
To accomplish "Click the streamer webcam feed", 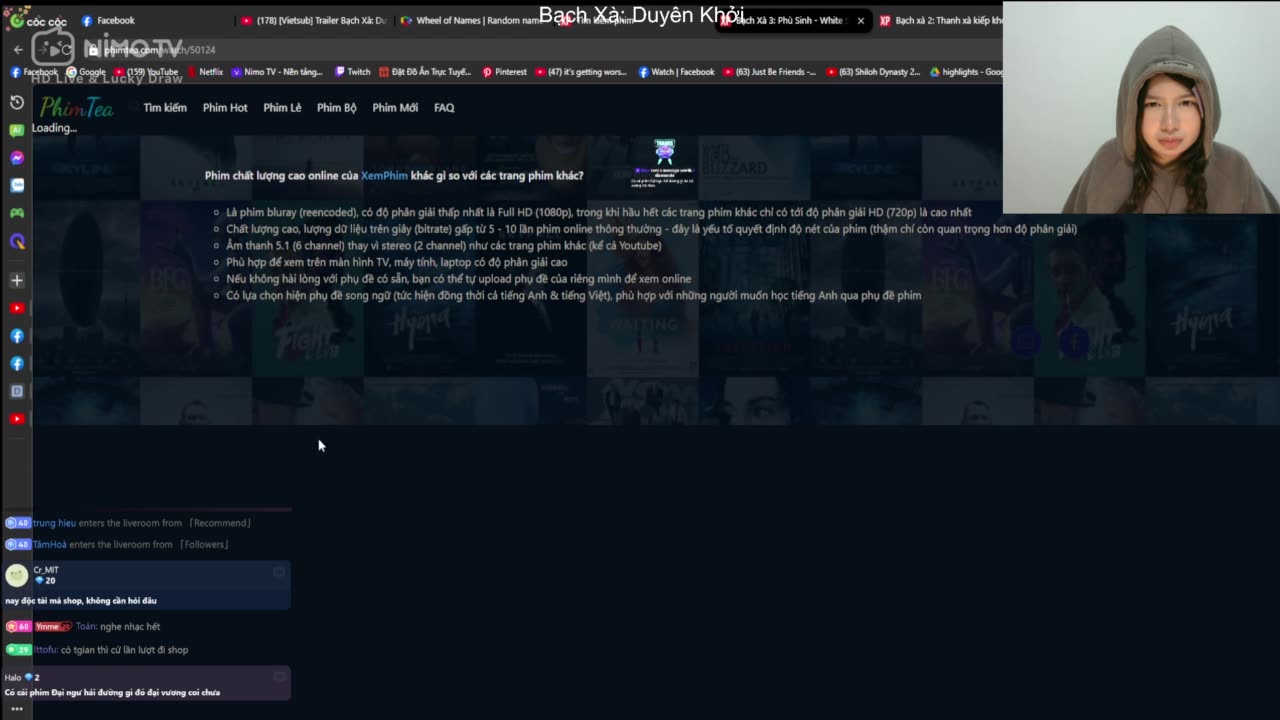I will 1141,108.
